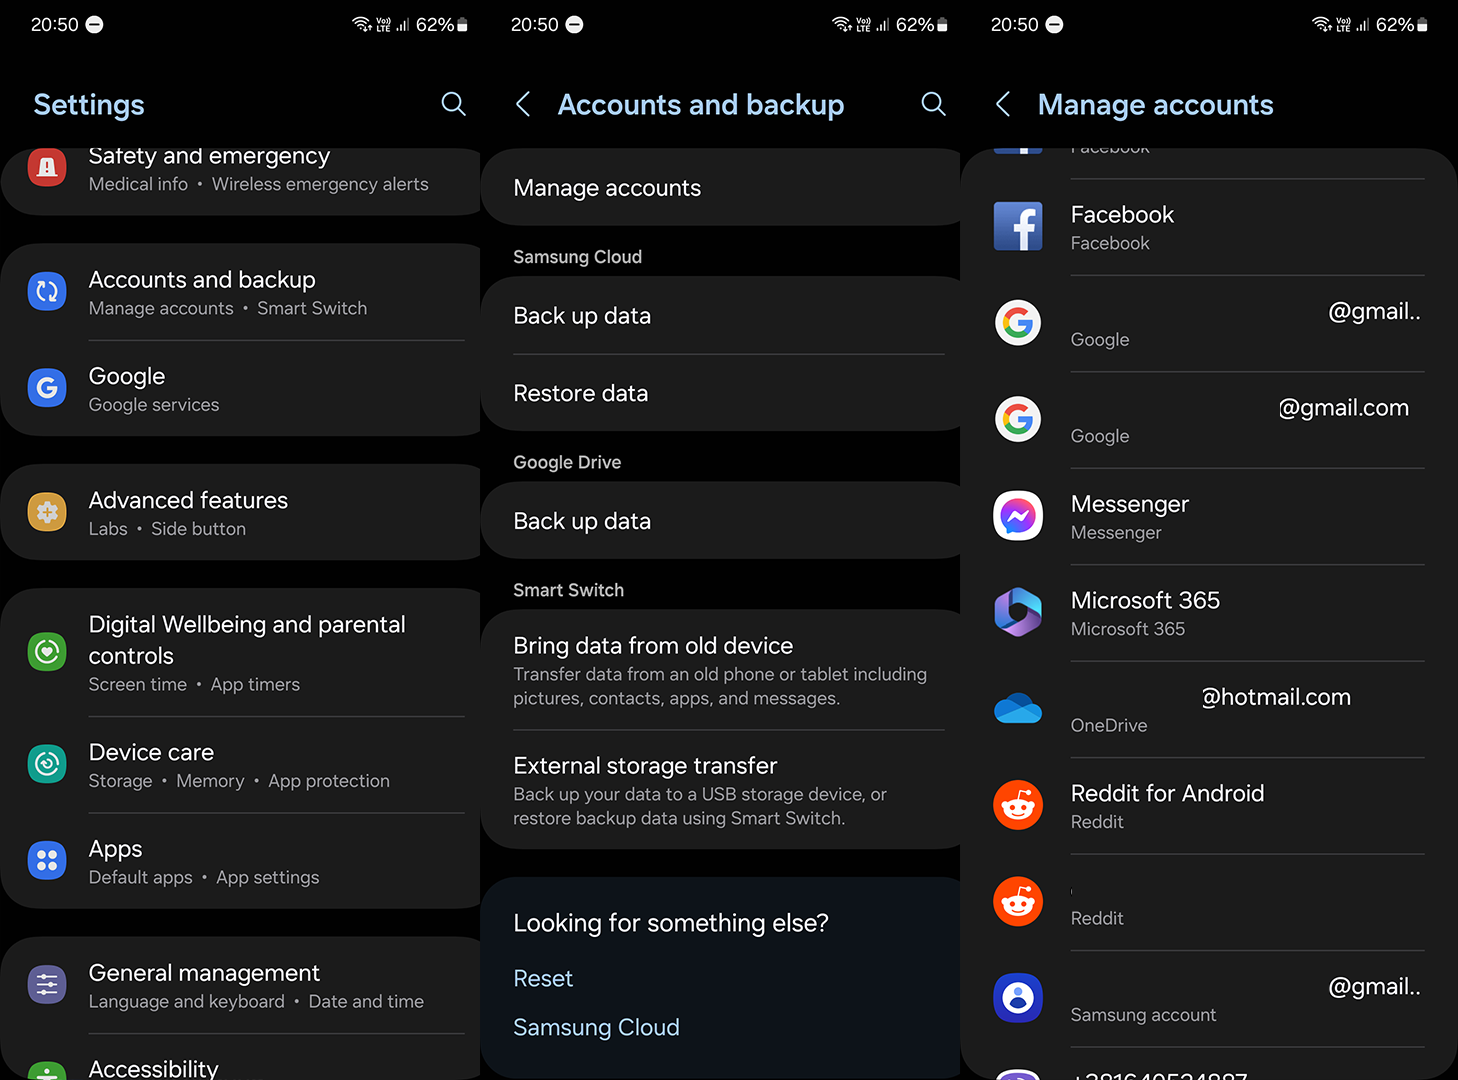Select the Samsung account row
1458x1080 pixels.
coord(1208,999)
